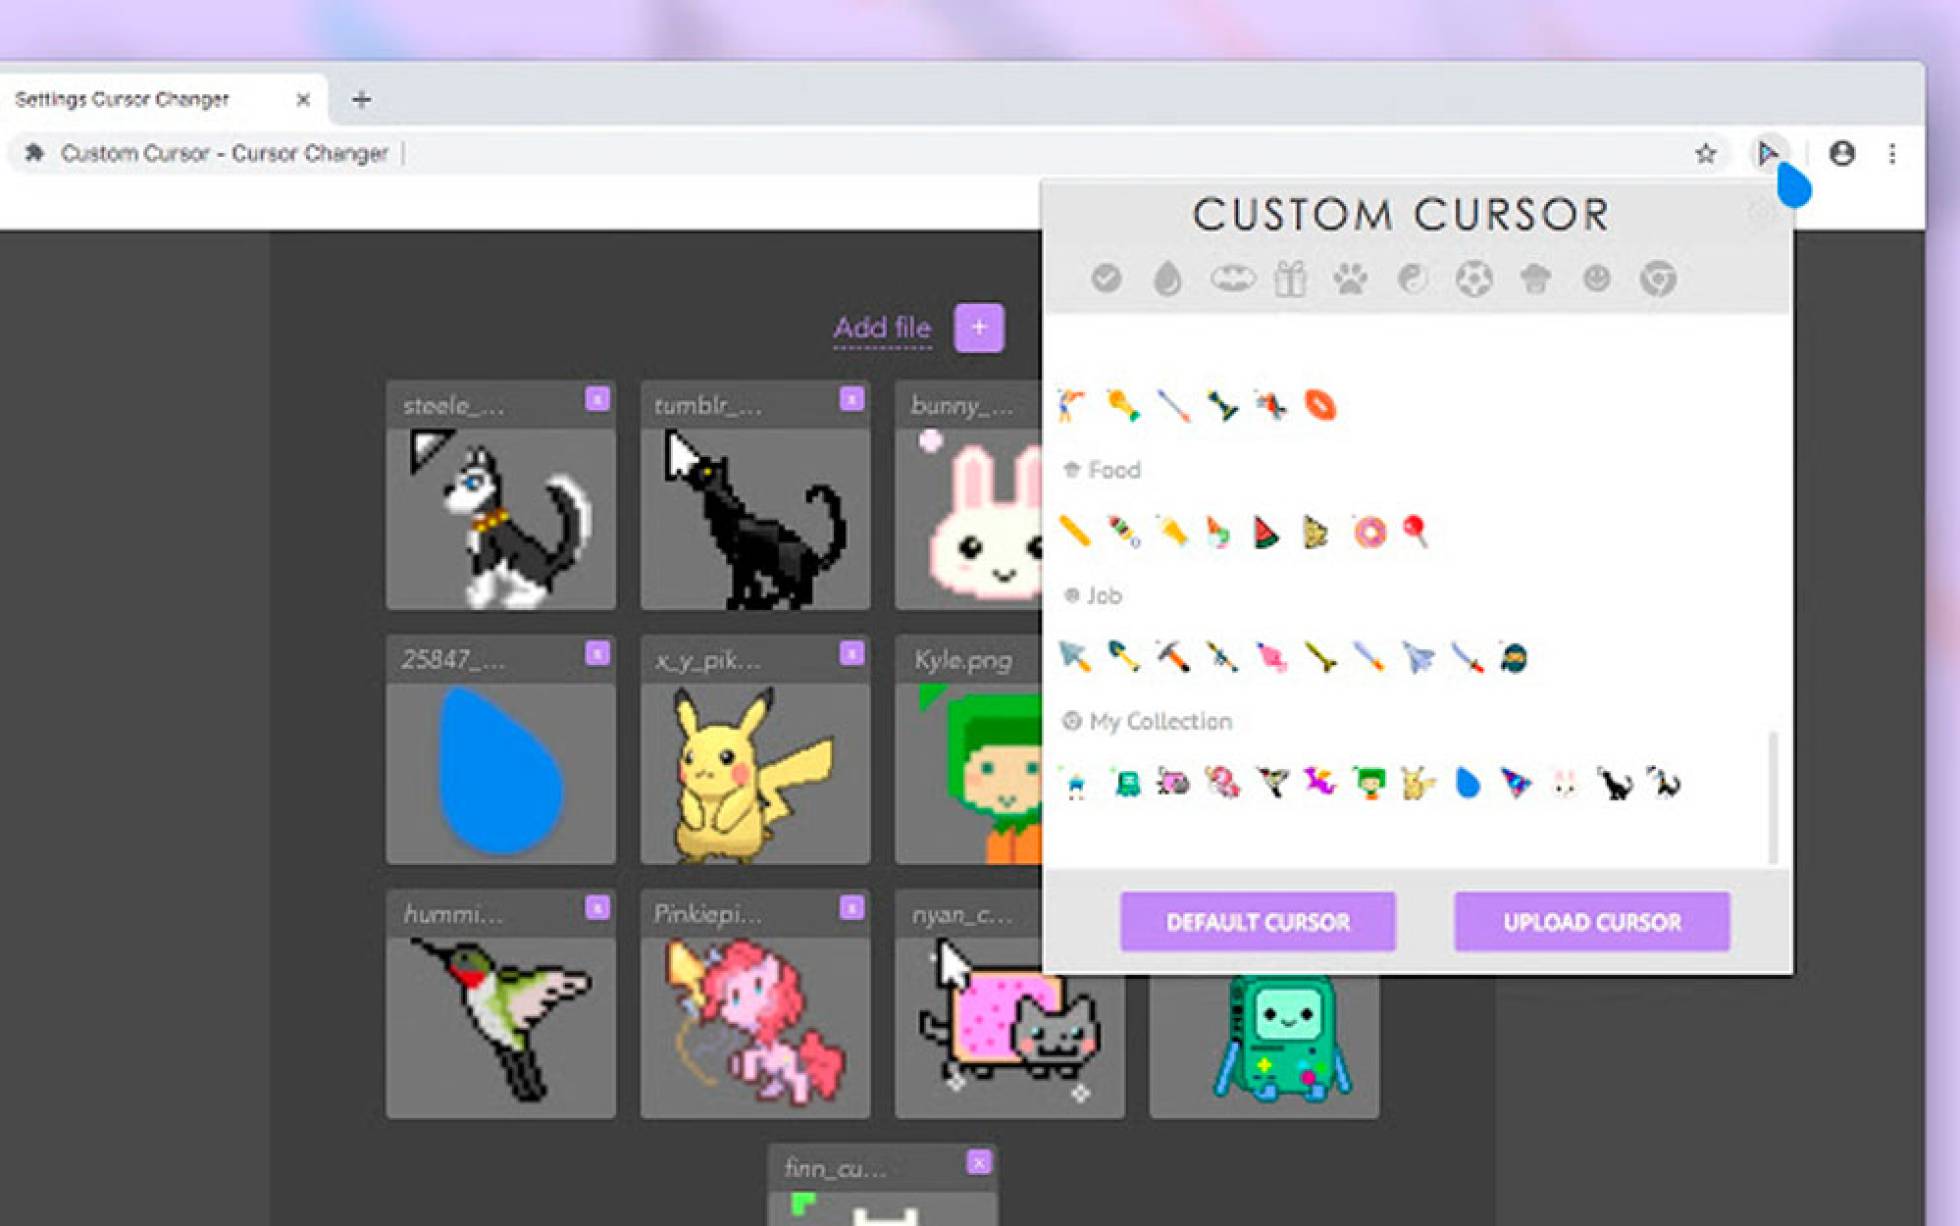Open a new browser tab
The width and height of the screenshot is (1960, 1226).
tap(361, 99)
